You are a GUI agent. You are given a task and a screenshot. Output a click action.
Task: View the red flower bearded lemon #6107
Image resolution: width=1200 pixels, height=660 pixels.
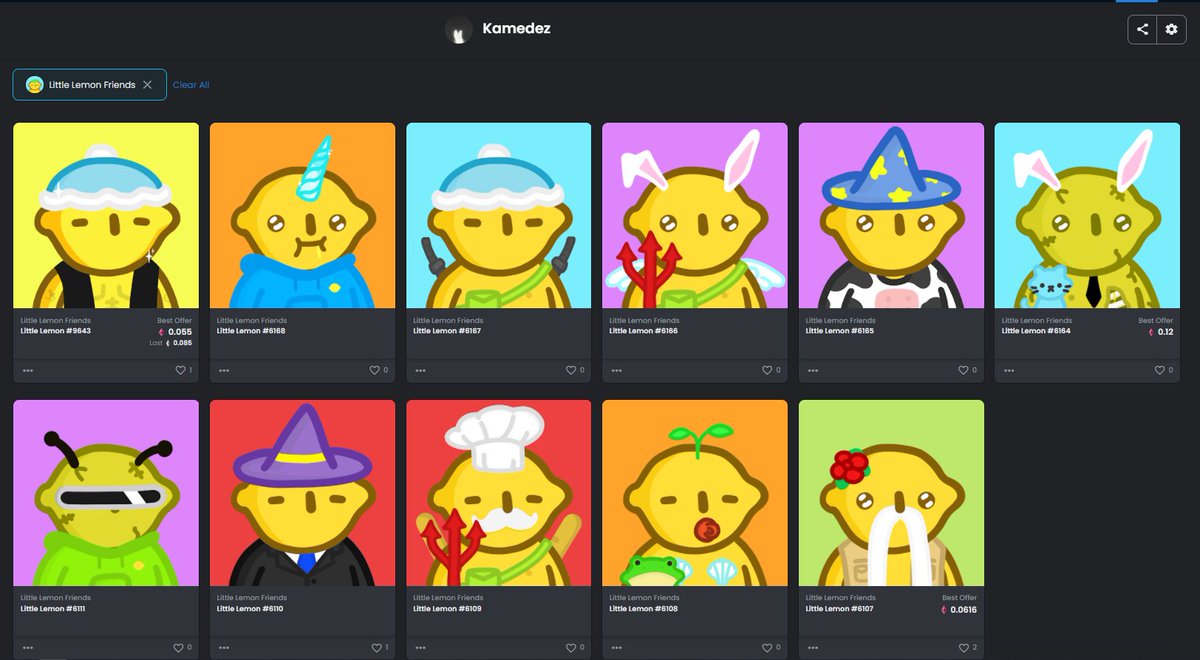pos(891,492)
